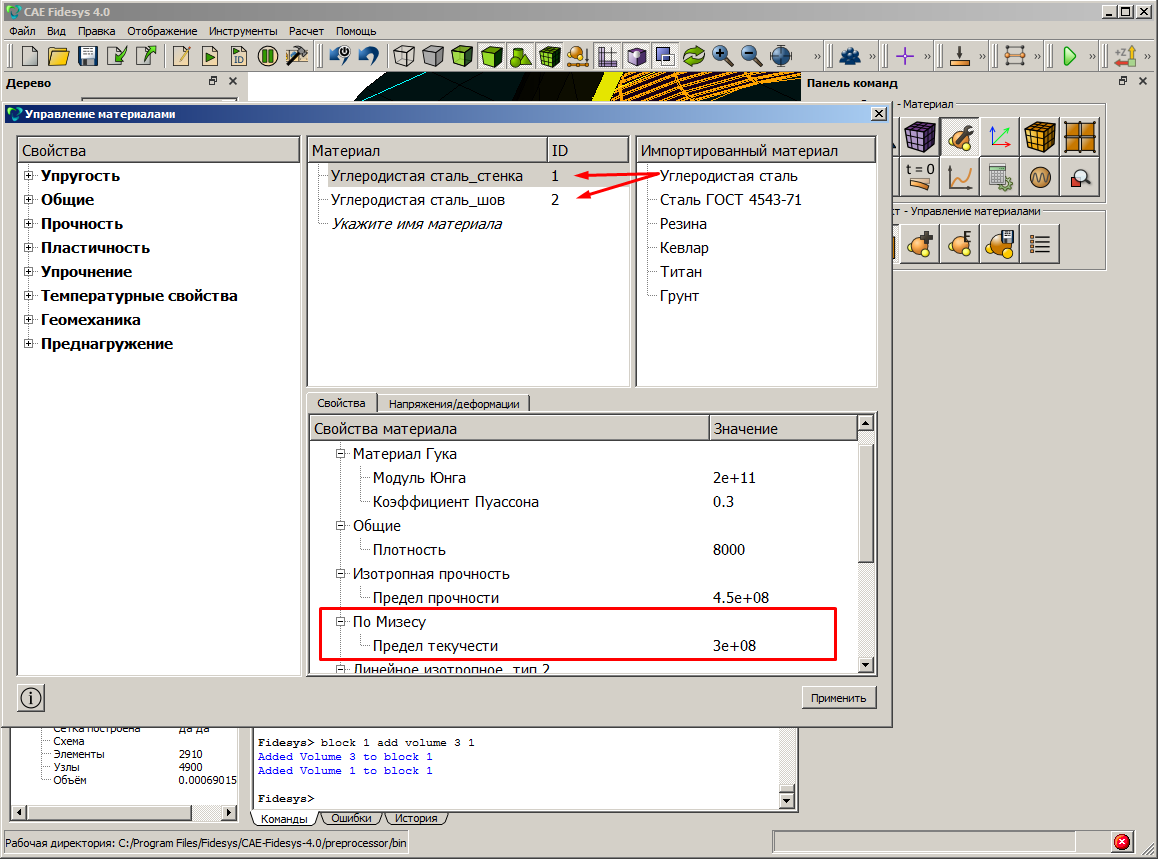Select material Углеродистая сталь_шов
The width and height of the screenshot is (1158, 859).
418,199
